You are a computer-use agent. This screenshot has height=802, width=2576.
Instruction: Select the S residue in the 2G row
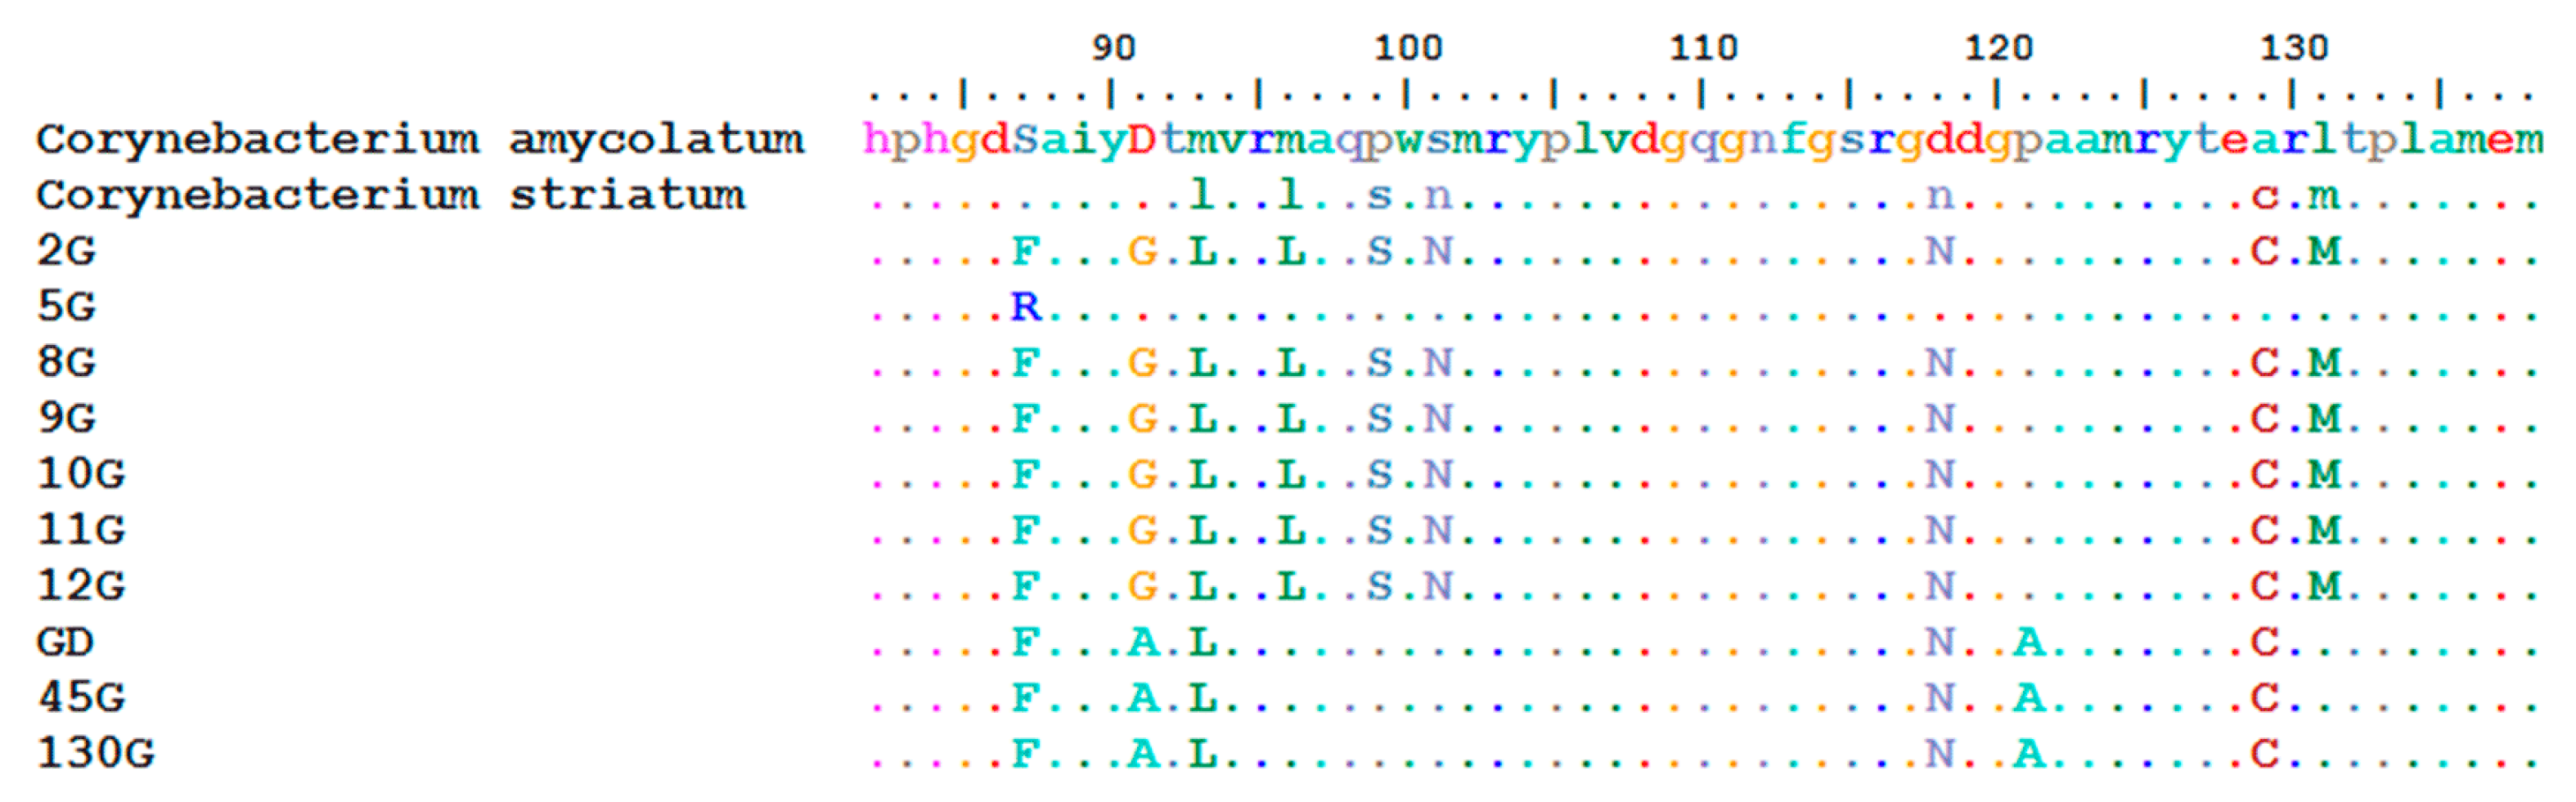pyautogui.click(x=1380, y=251)
